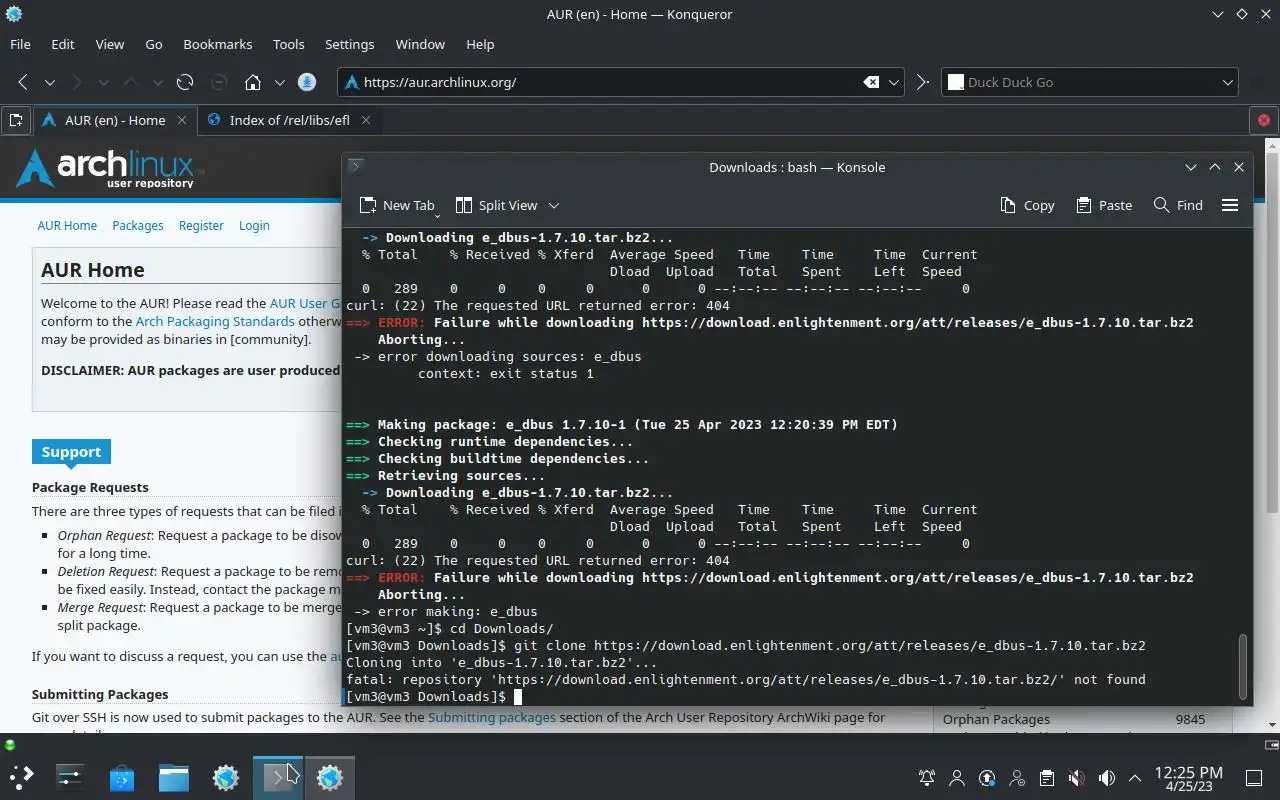Screen dimensions: 1280x800
Task: Click the Register link
Action: tap(201, 225)
